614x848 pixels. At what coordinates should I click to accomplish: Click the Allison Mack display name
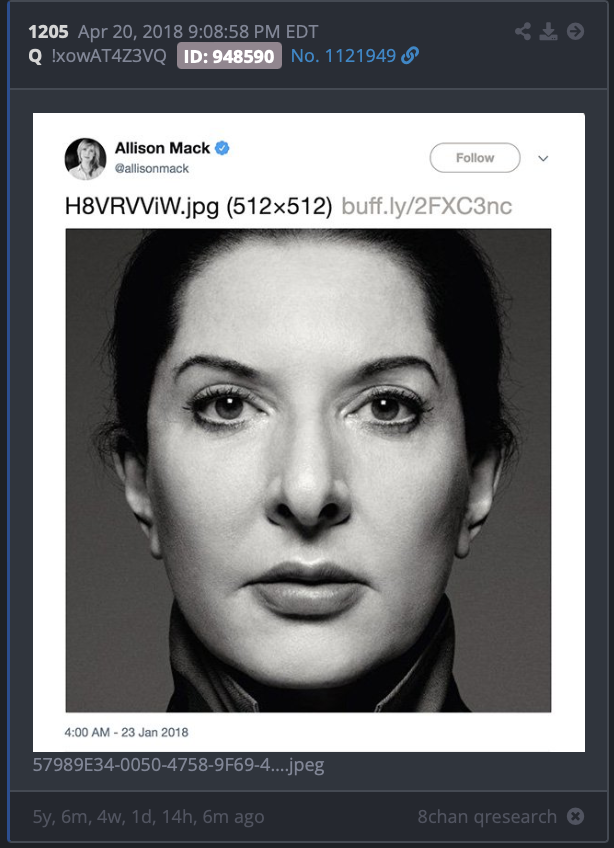point(162,148)
